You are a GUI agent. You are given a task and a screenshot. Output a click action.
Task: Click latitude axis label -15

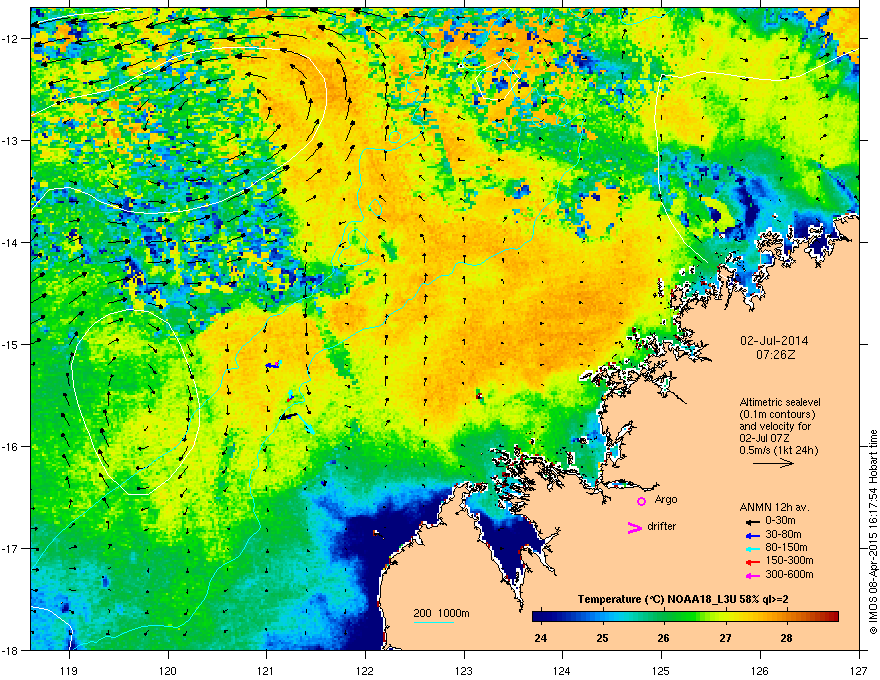pos(11,344)
